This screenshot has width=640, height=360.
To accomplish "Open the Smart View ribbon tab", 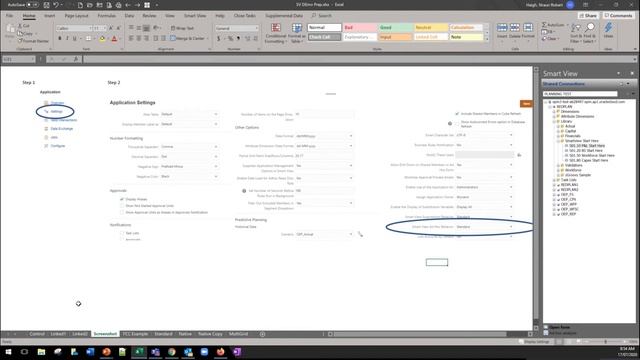I will click(195, 16).
